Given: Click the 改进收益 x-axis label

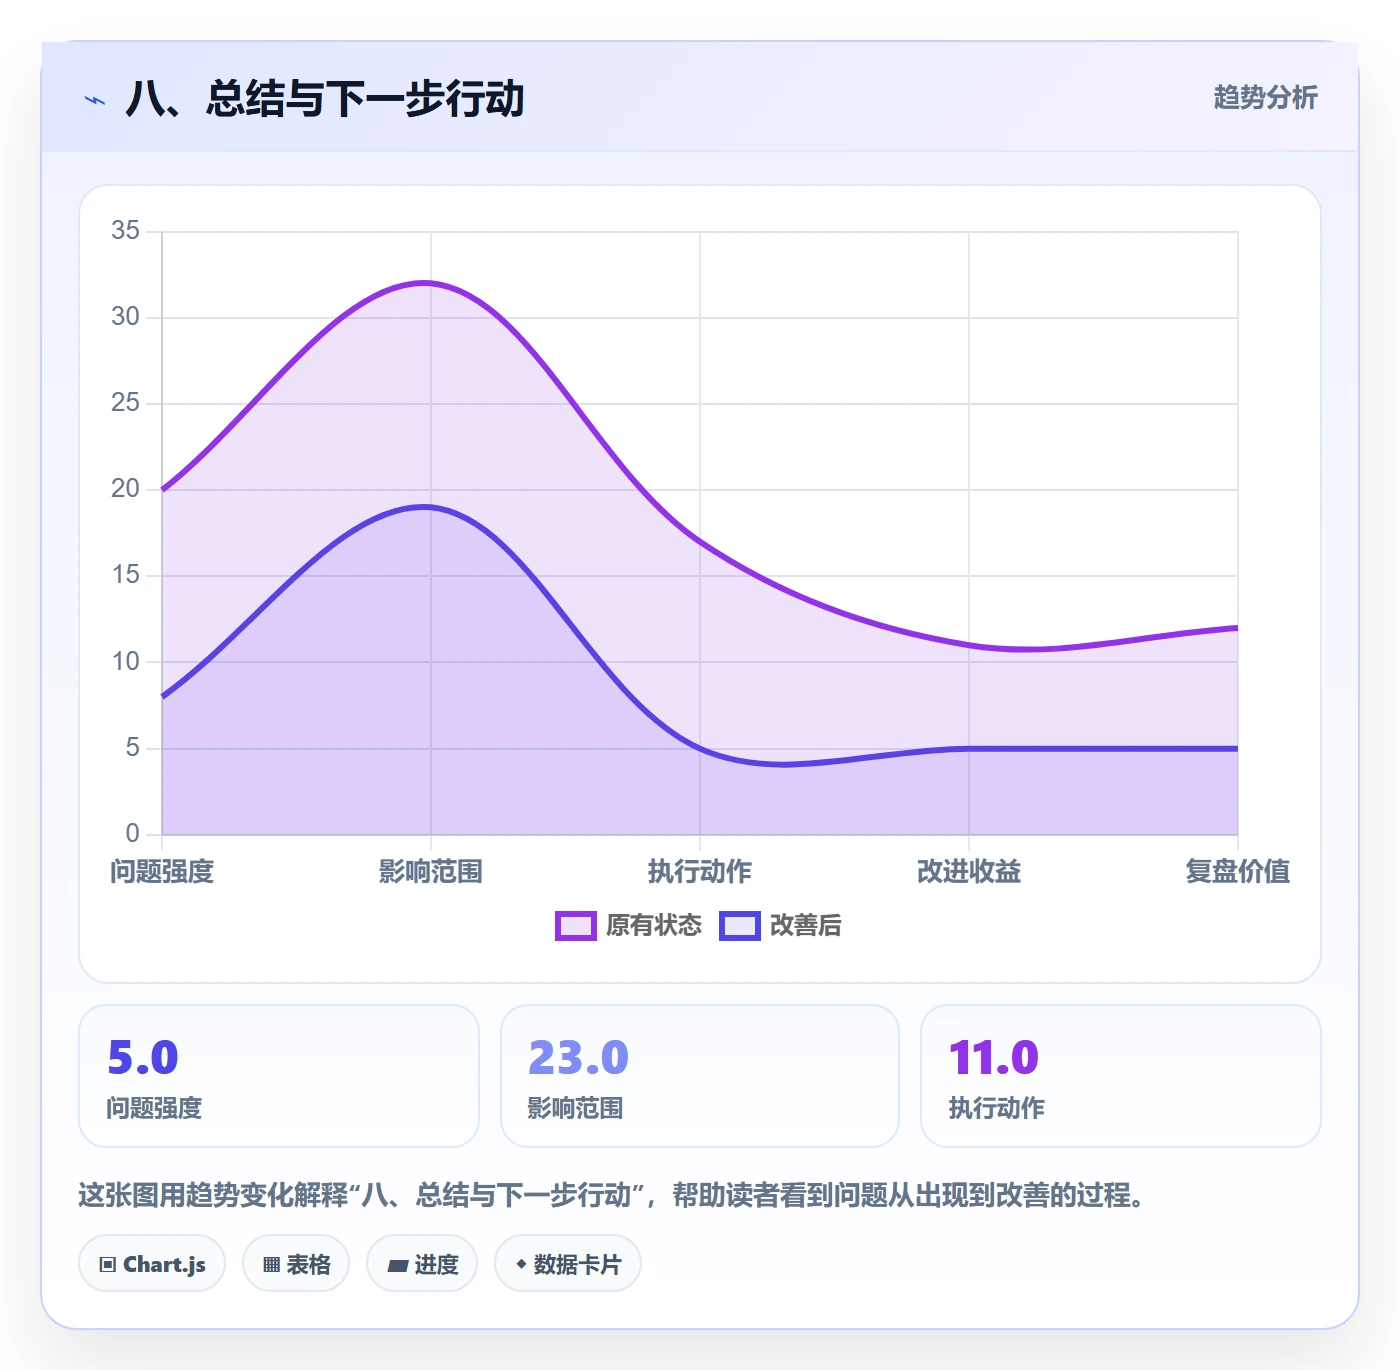Looking at the screenshot, I should pos(969,871).
